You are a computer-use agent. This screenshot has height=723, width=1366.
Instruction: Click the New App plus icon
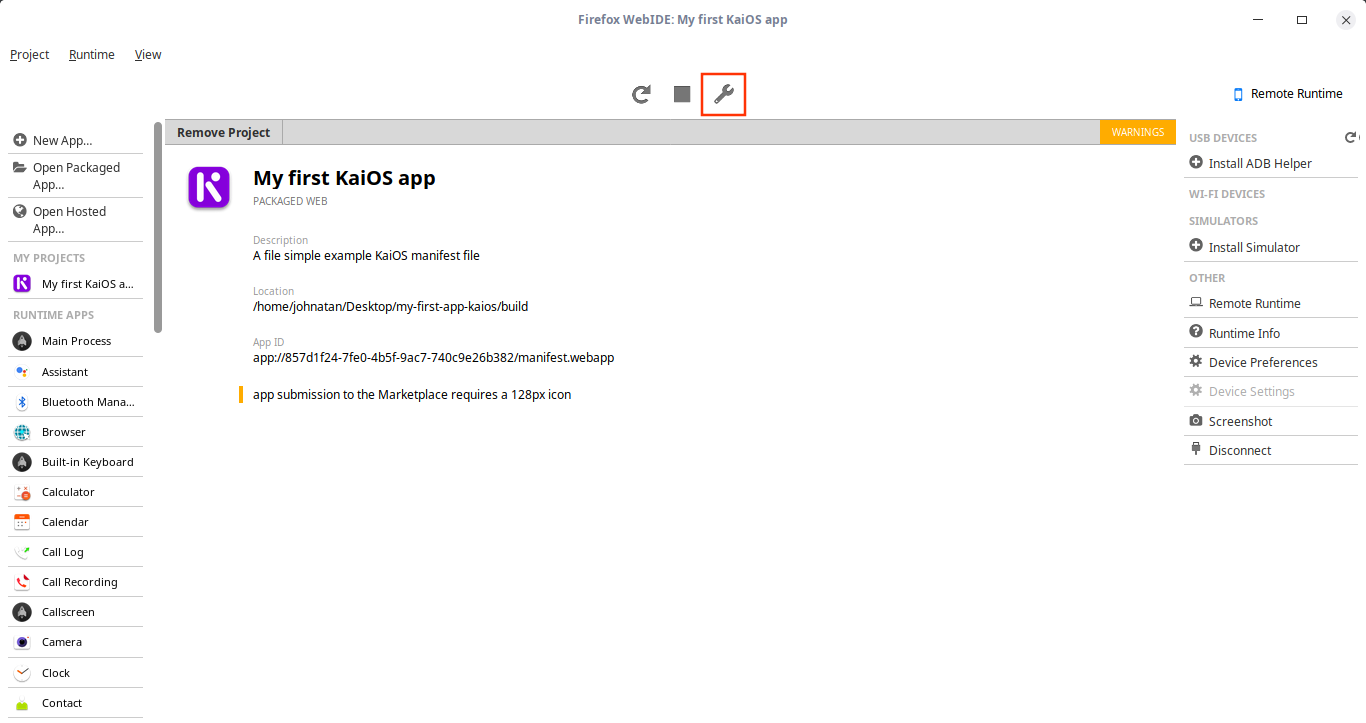point(20,140)
